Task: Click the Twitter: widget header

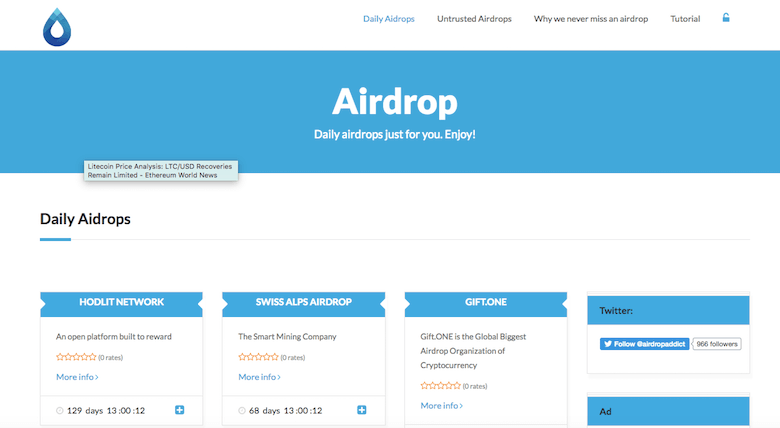Action: coord(668,311)
